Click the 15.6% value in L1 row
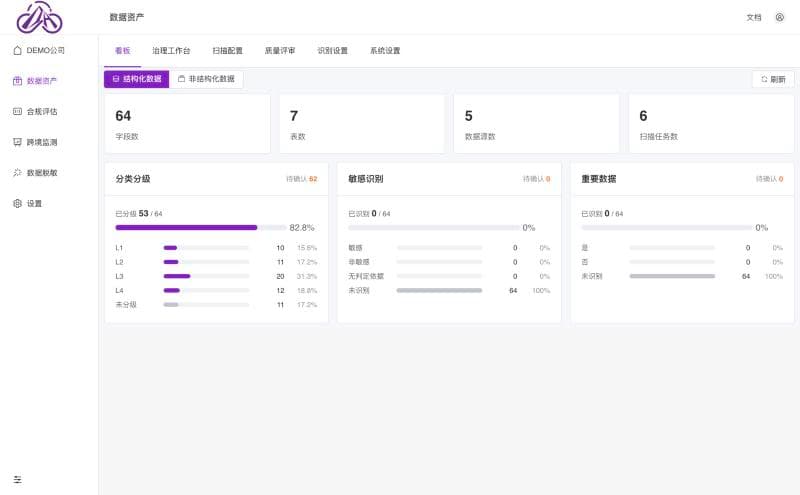 307,248
